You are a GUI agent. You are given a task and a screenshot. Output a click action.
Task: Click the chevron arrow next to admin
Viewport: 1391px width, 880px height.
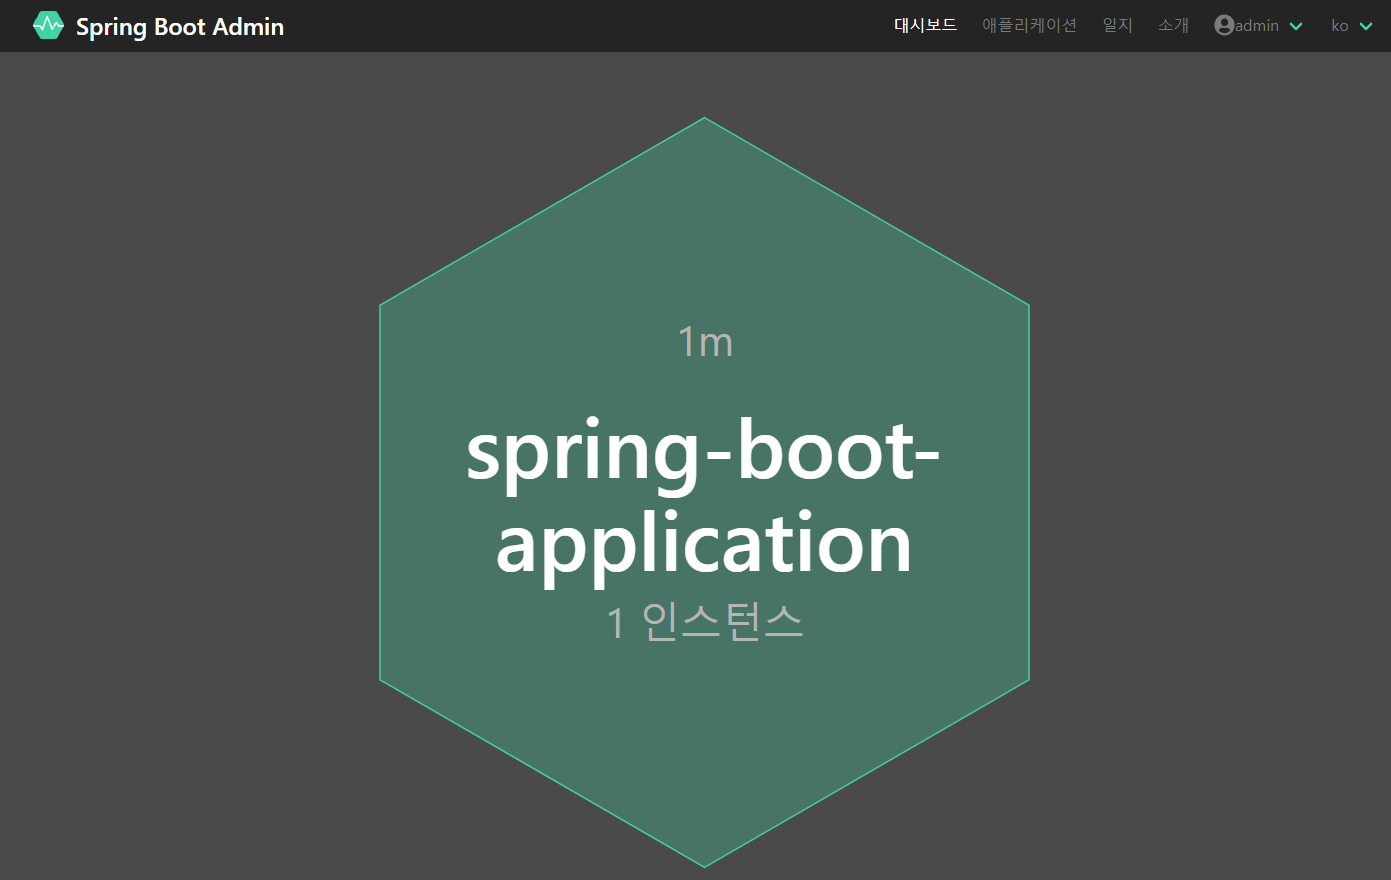(x=1296, y=27)
